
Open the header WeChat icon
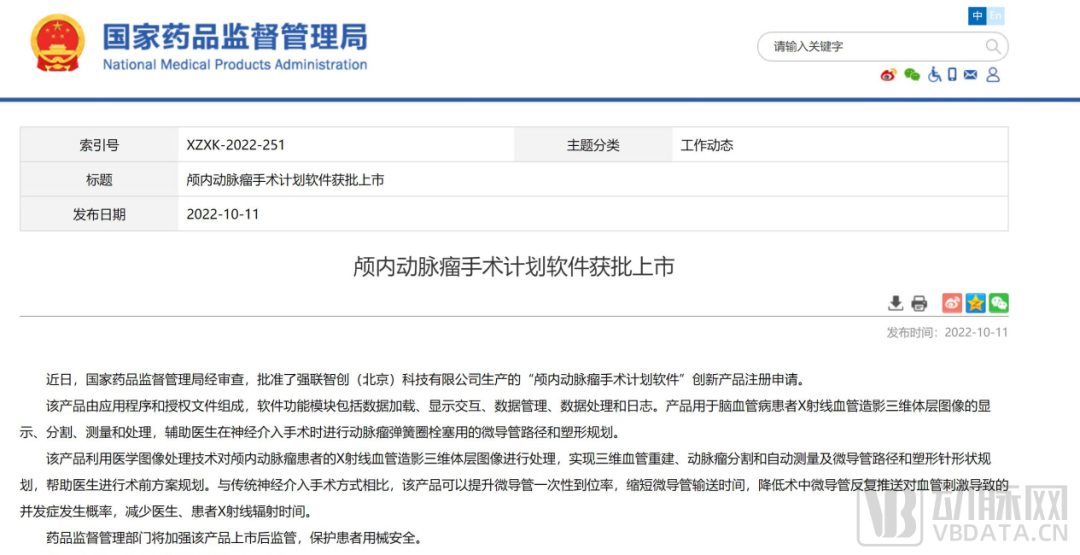[911, 75]
